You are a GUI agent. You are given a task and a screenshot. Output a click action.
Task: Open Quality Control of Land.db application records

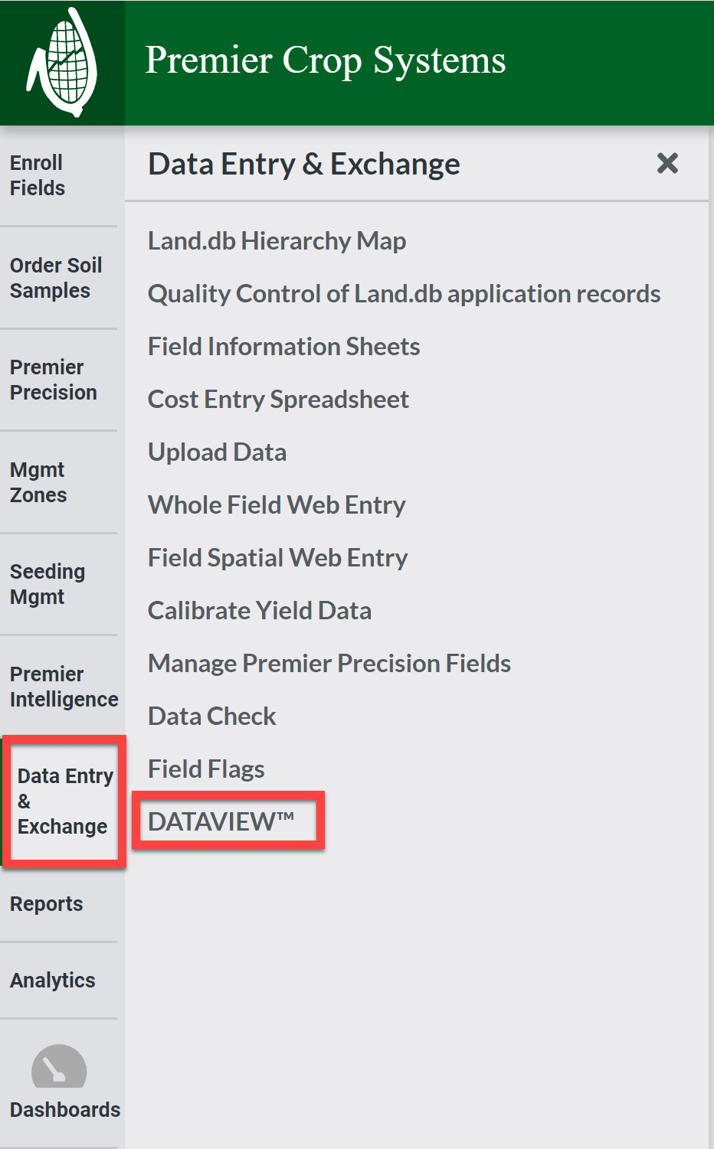pos(404,293)
